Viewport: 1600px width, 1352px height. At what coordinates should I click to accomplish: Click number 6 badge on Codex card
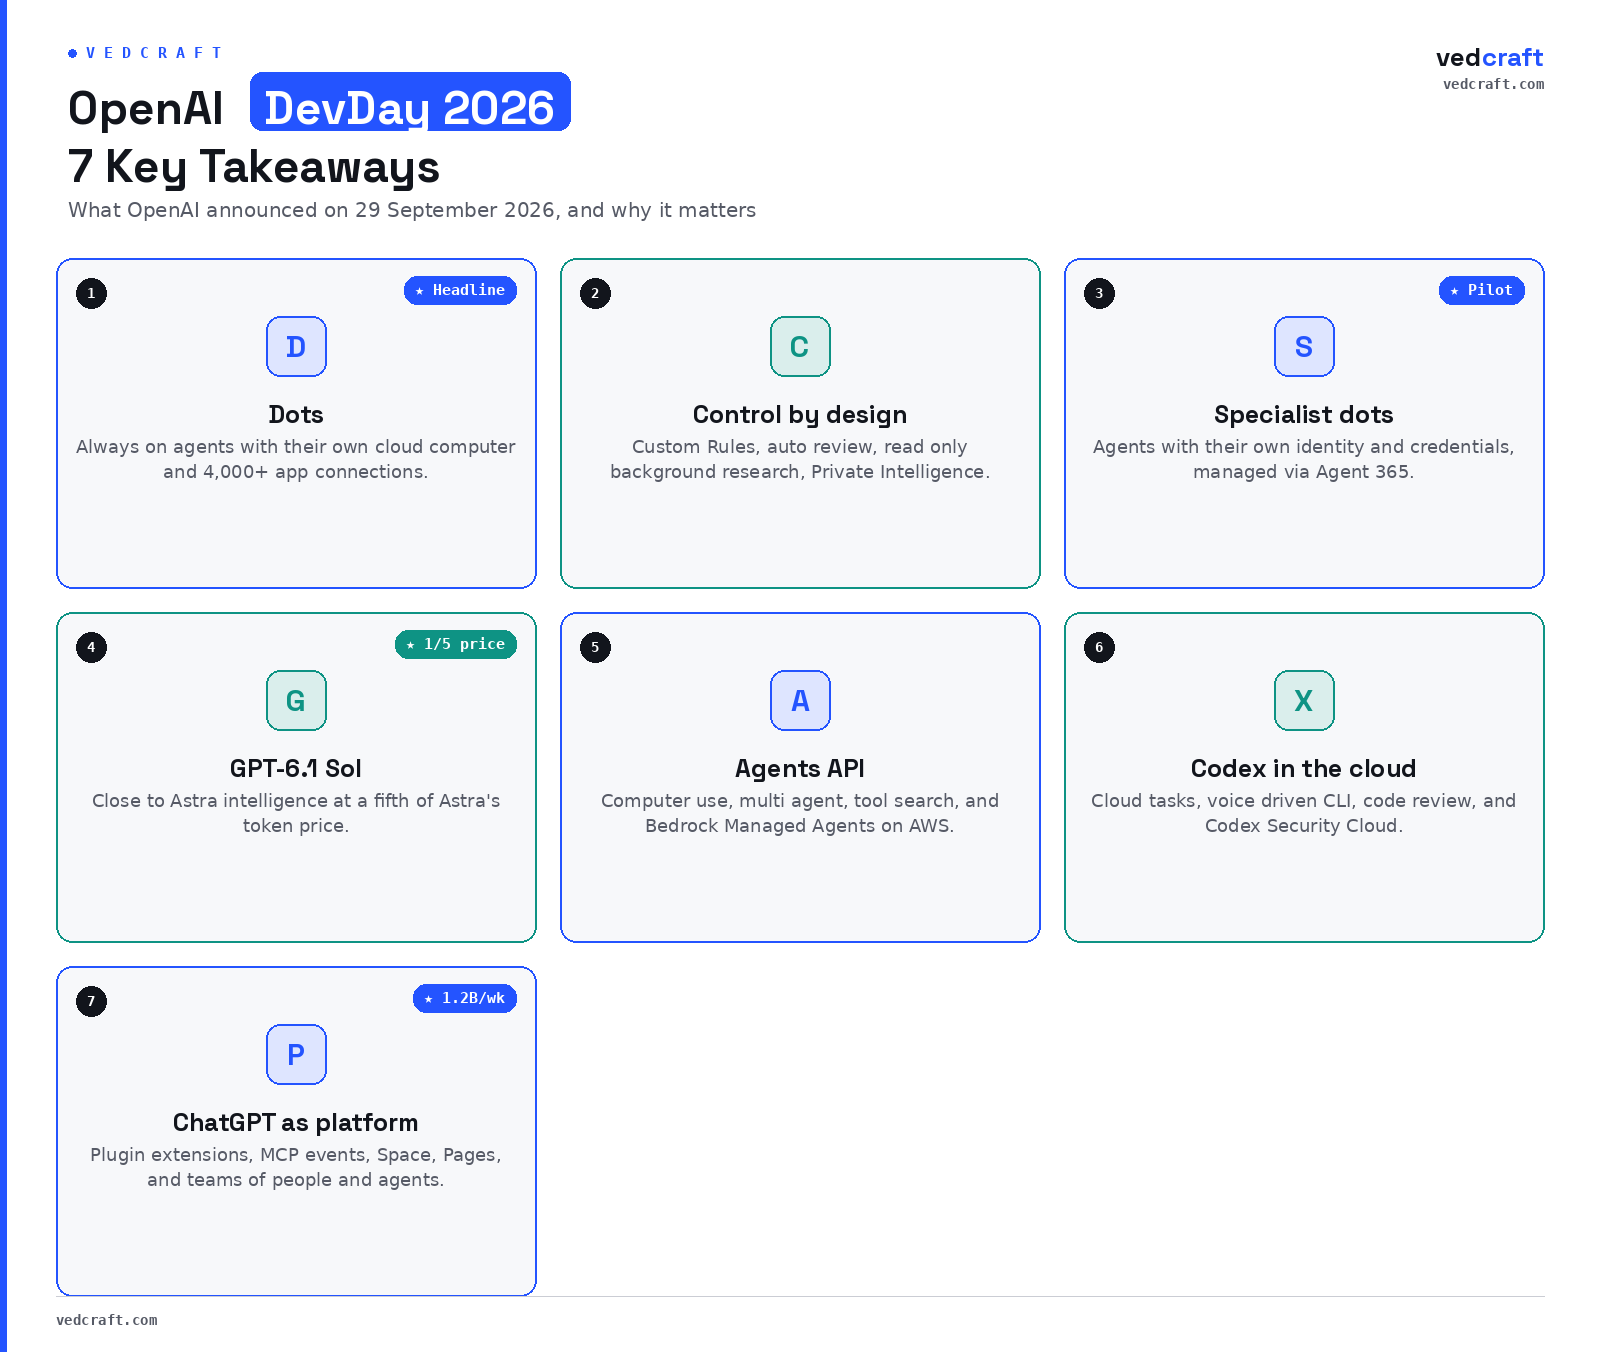(1099, 647)
